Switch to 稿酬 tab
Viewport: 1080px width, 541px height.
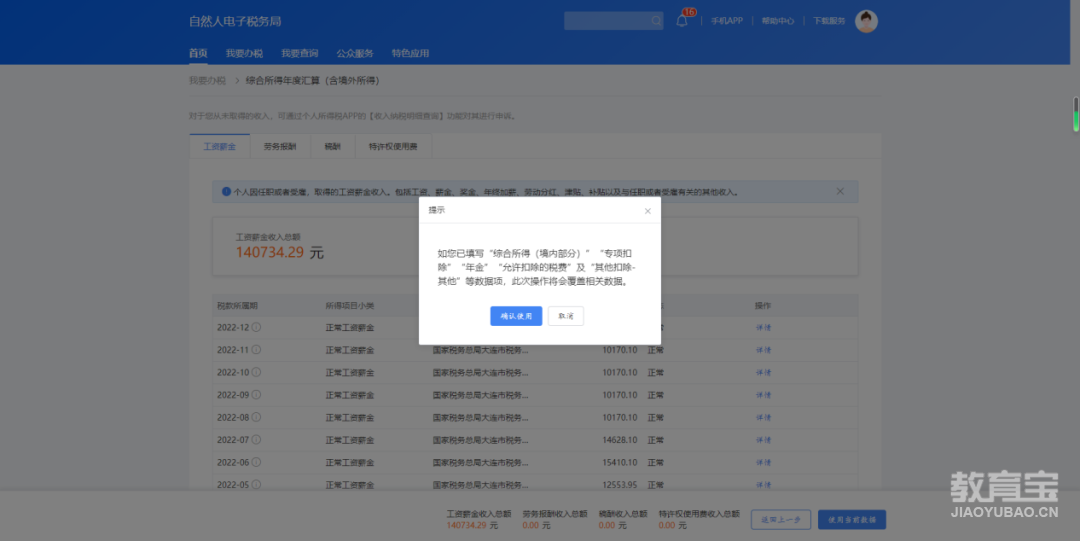(333, 146)
